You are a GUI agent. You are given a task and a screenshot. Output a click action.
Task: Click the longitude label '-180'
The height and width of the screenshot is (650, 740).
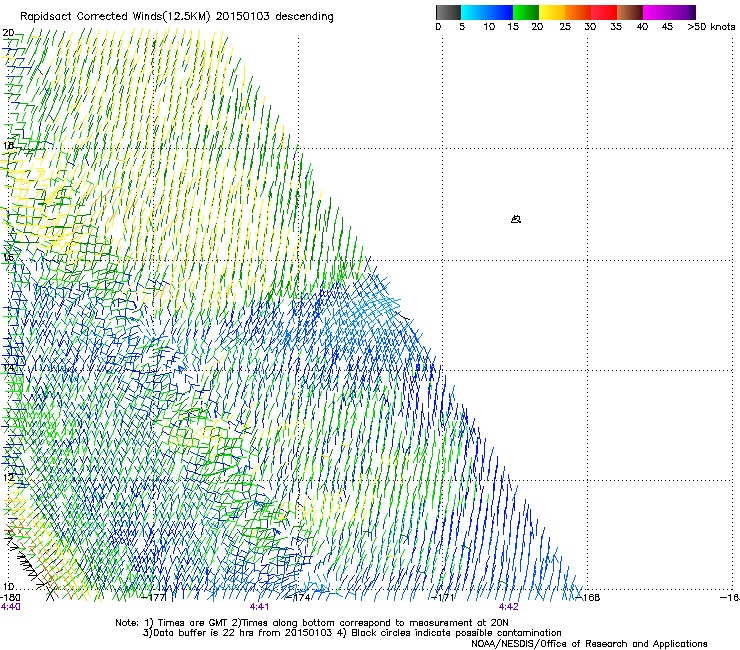click(10, 597)
